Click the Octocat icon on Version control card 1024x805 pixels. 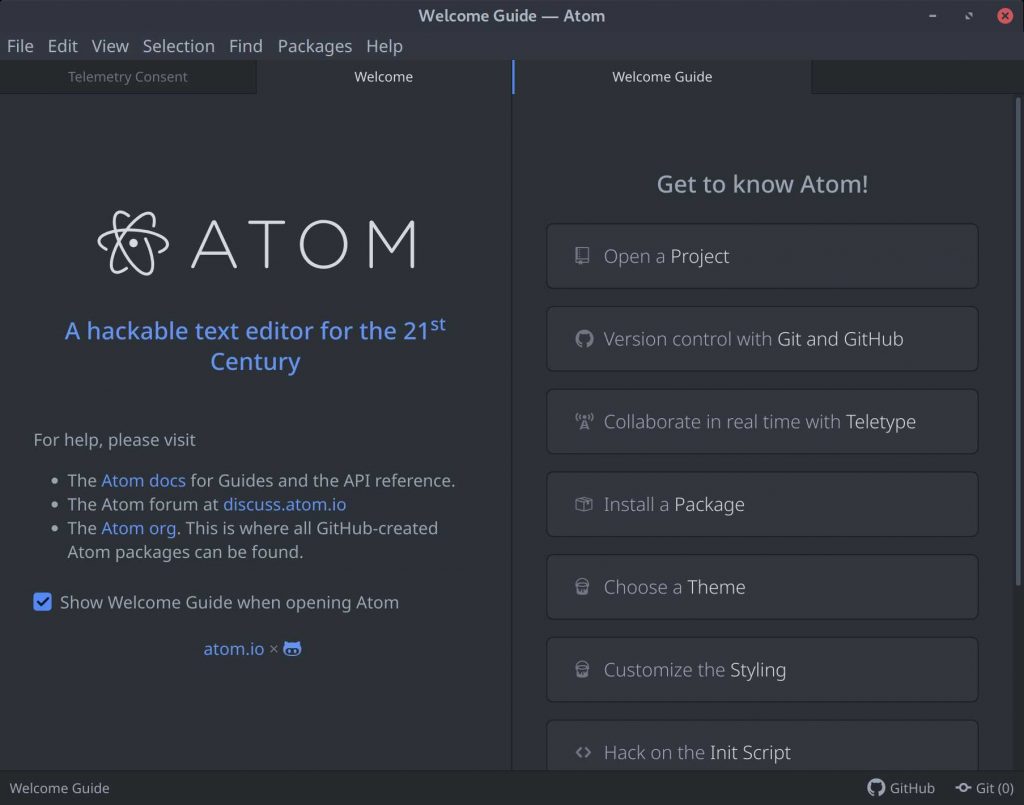click(x=584, y=339)
